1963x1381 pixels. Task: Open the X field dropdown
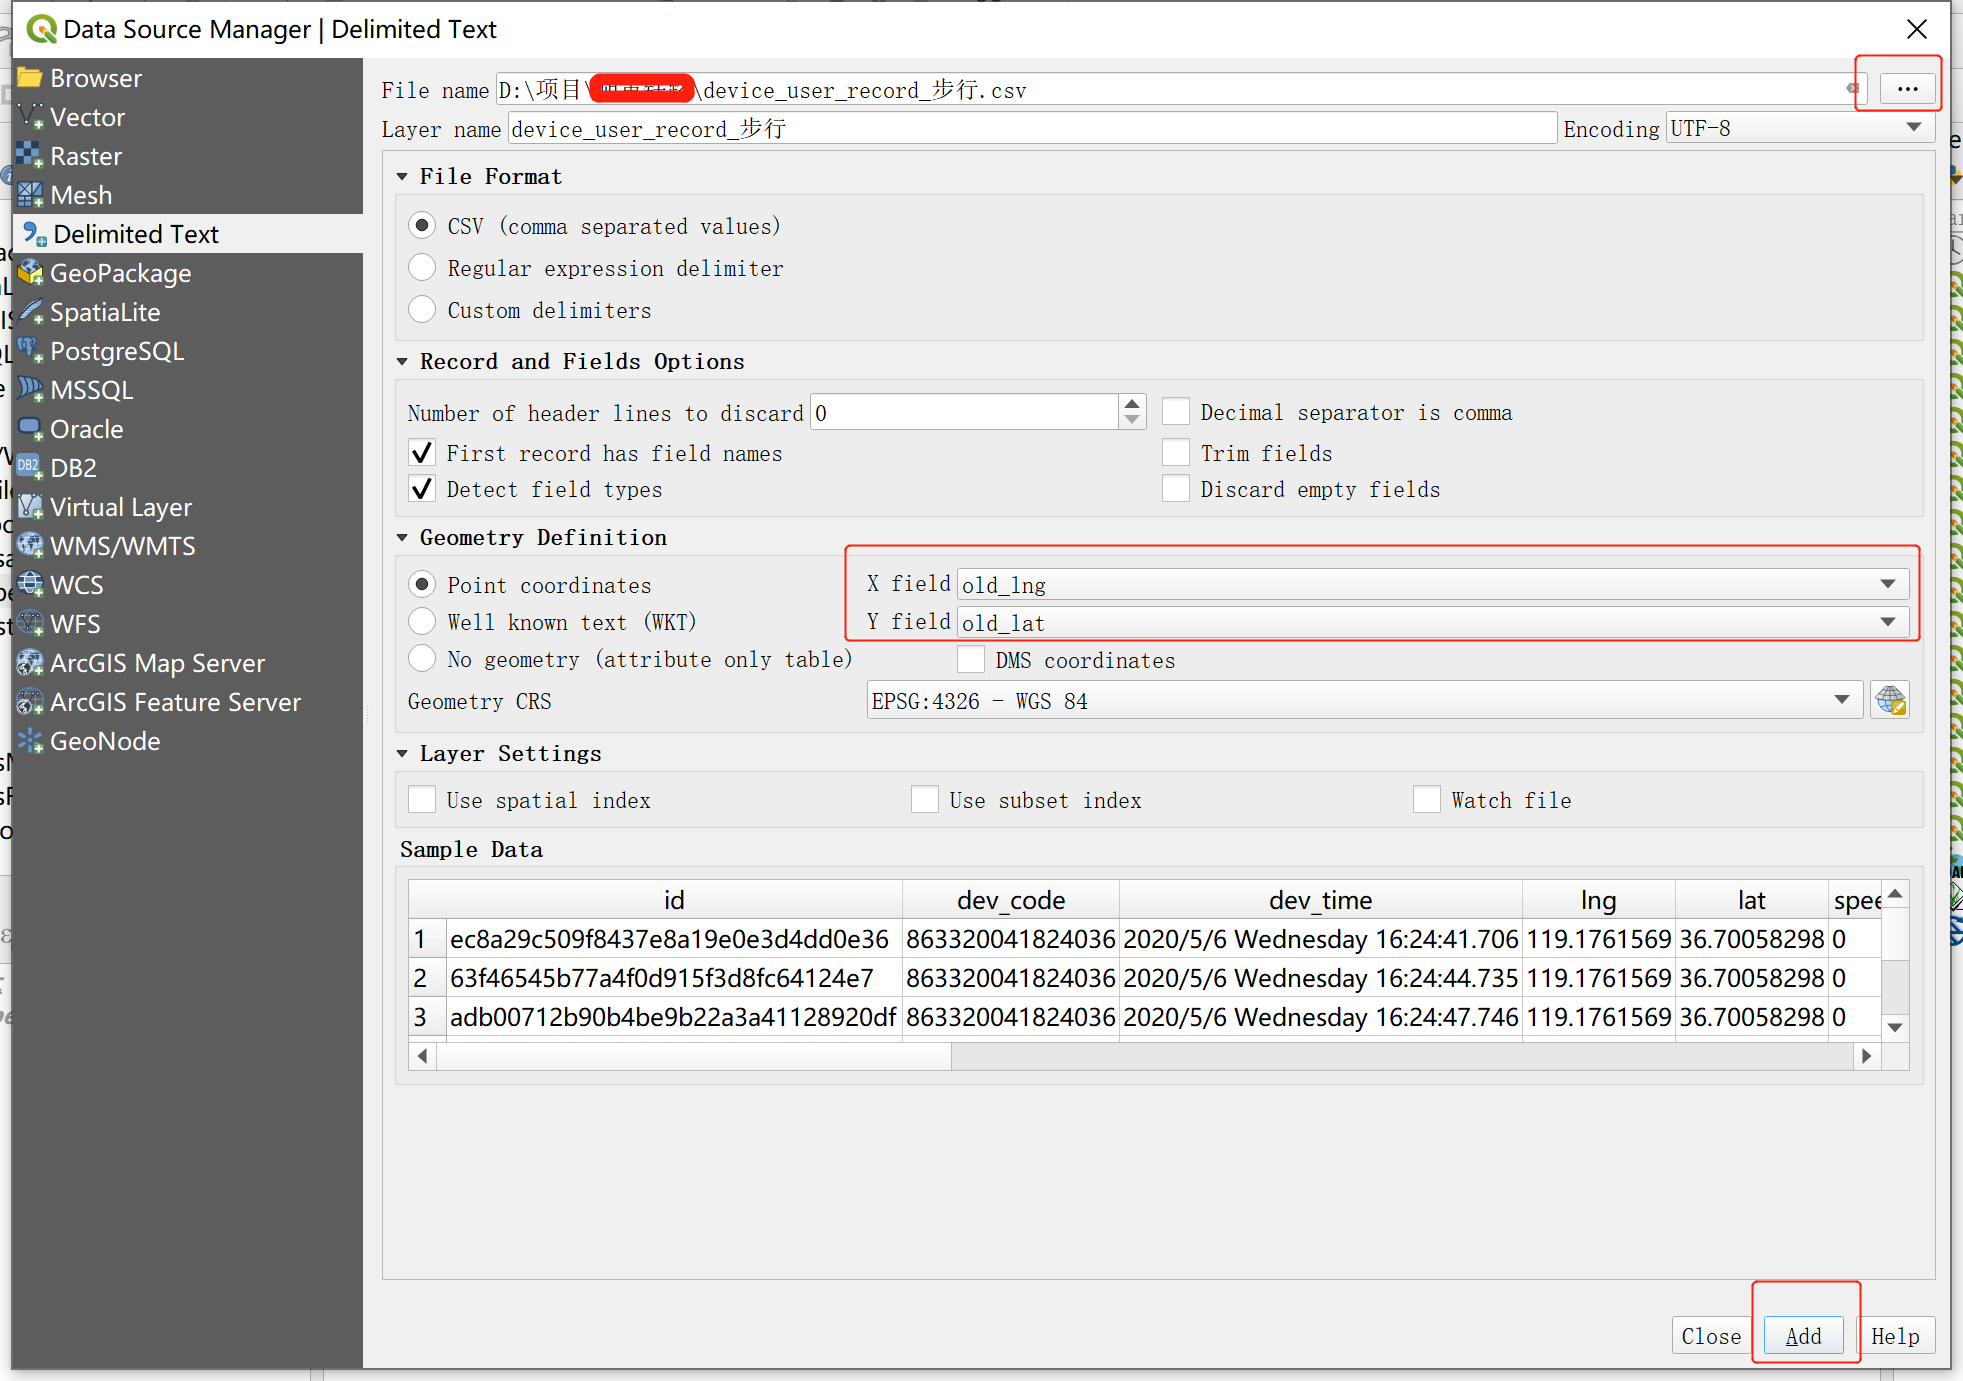coord(1888,584)
